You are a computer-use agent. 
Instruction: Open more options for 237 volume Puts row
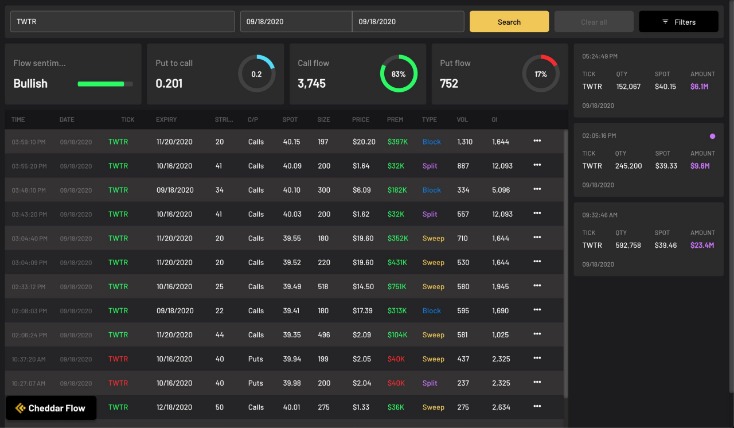click(x=537, y=382)
